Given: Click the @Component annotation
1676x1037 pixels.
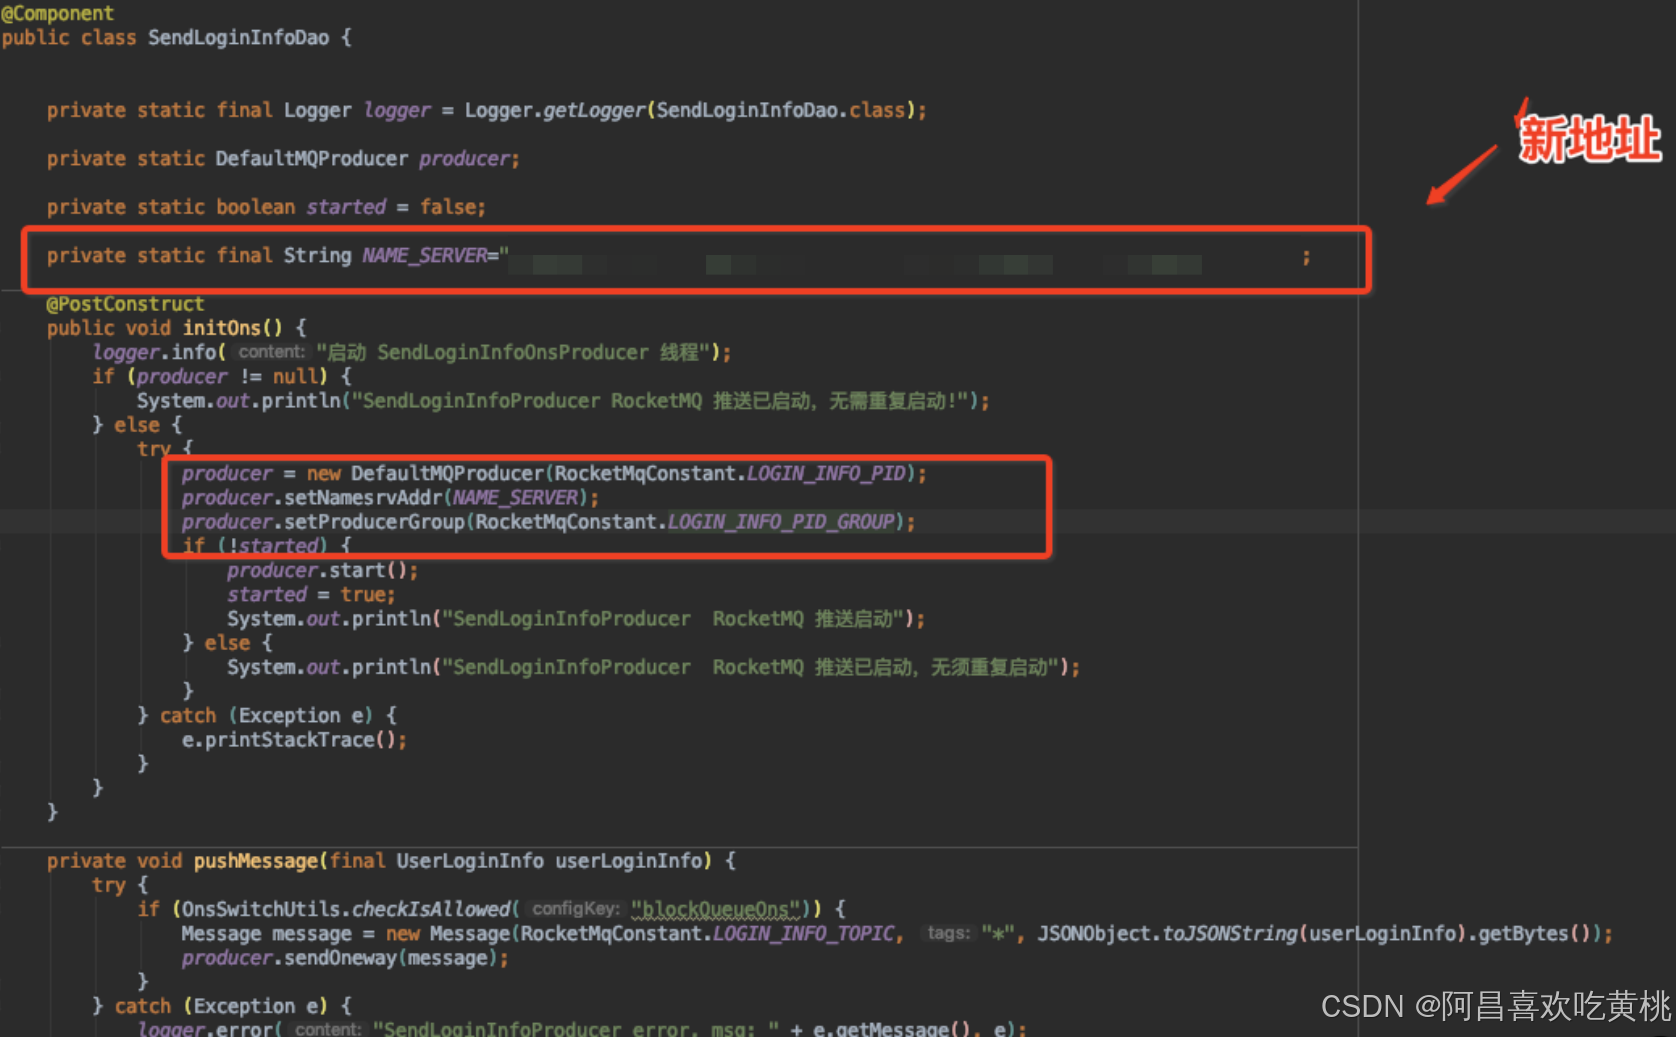Looking at the screenshot, I should (58, 13).
